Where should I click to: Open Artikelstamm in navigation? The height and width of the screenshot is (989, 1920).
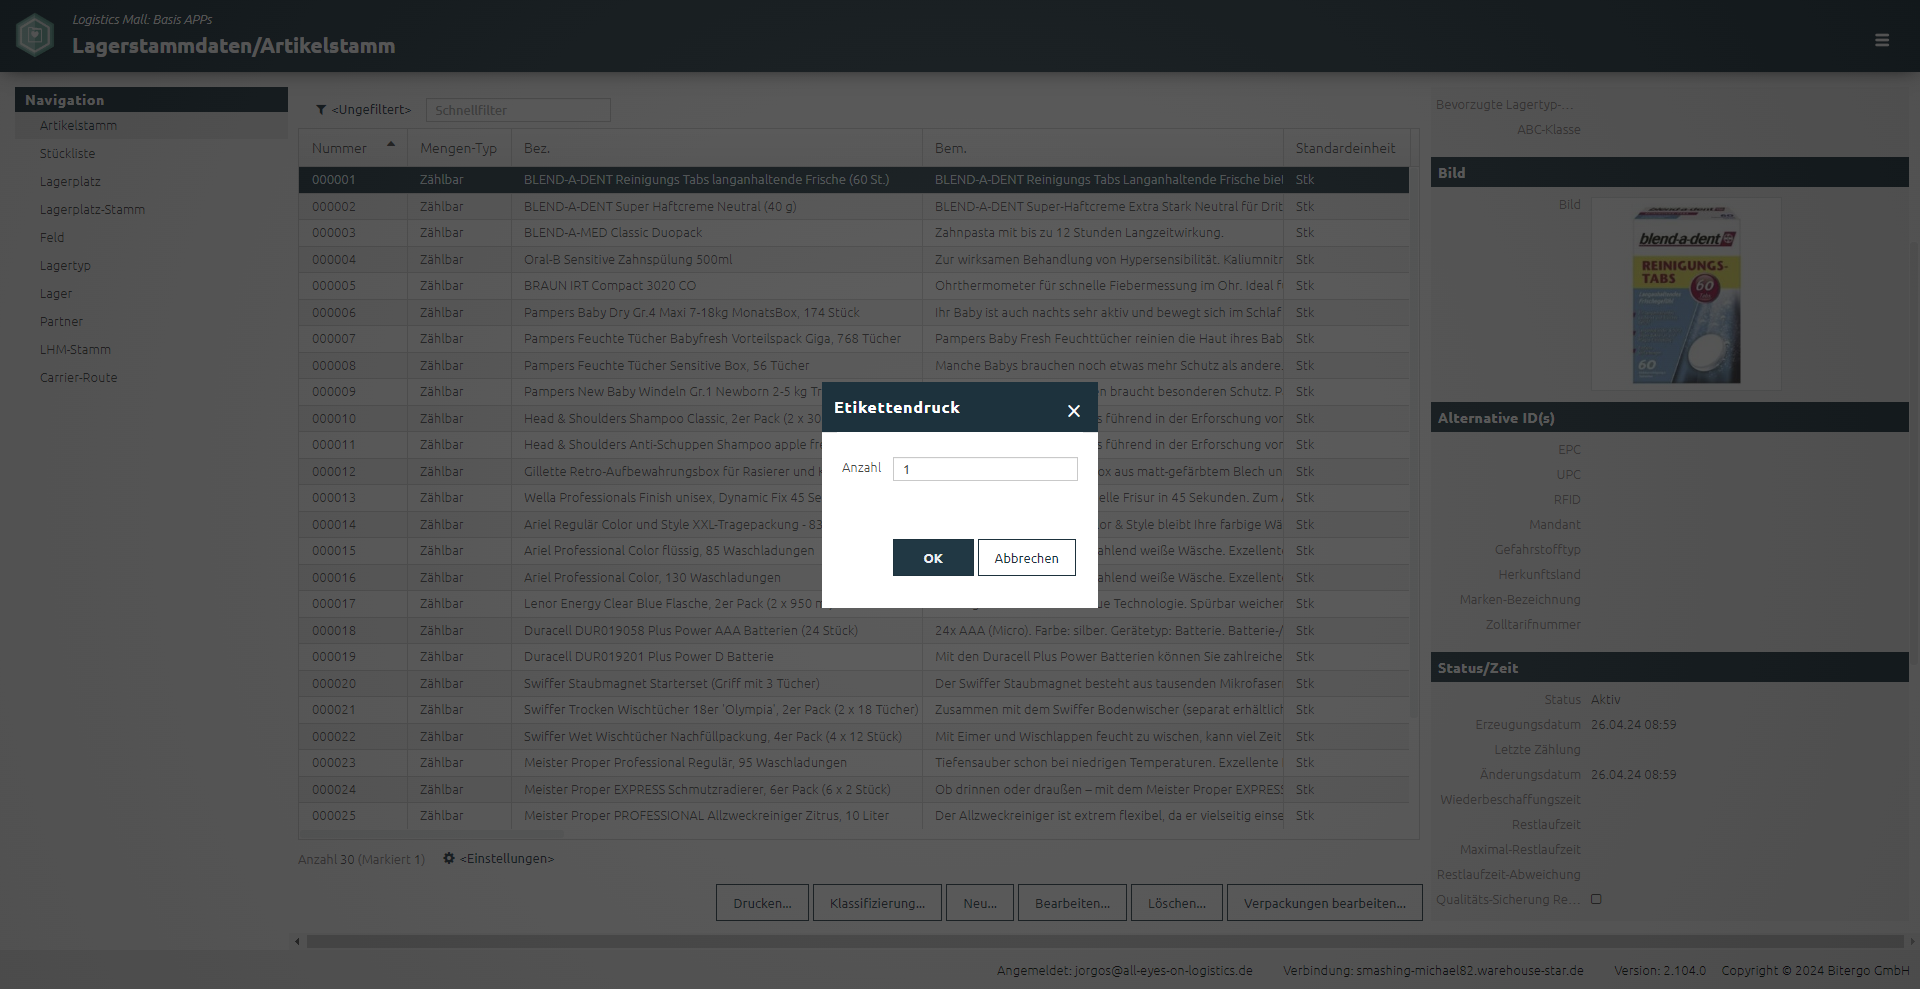coord(78,126)
